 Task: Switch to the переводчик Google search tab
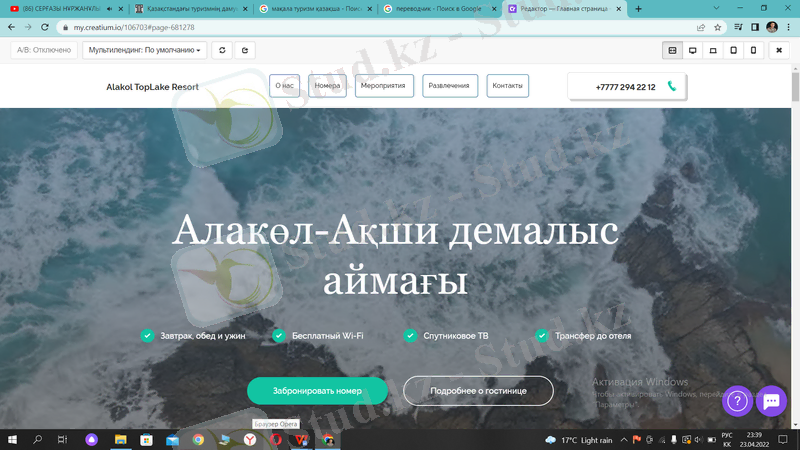click(440, 9)
